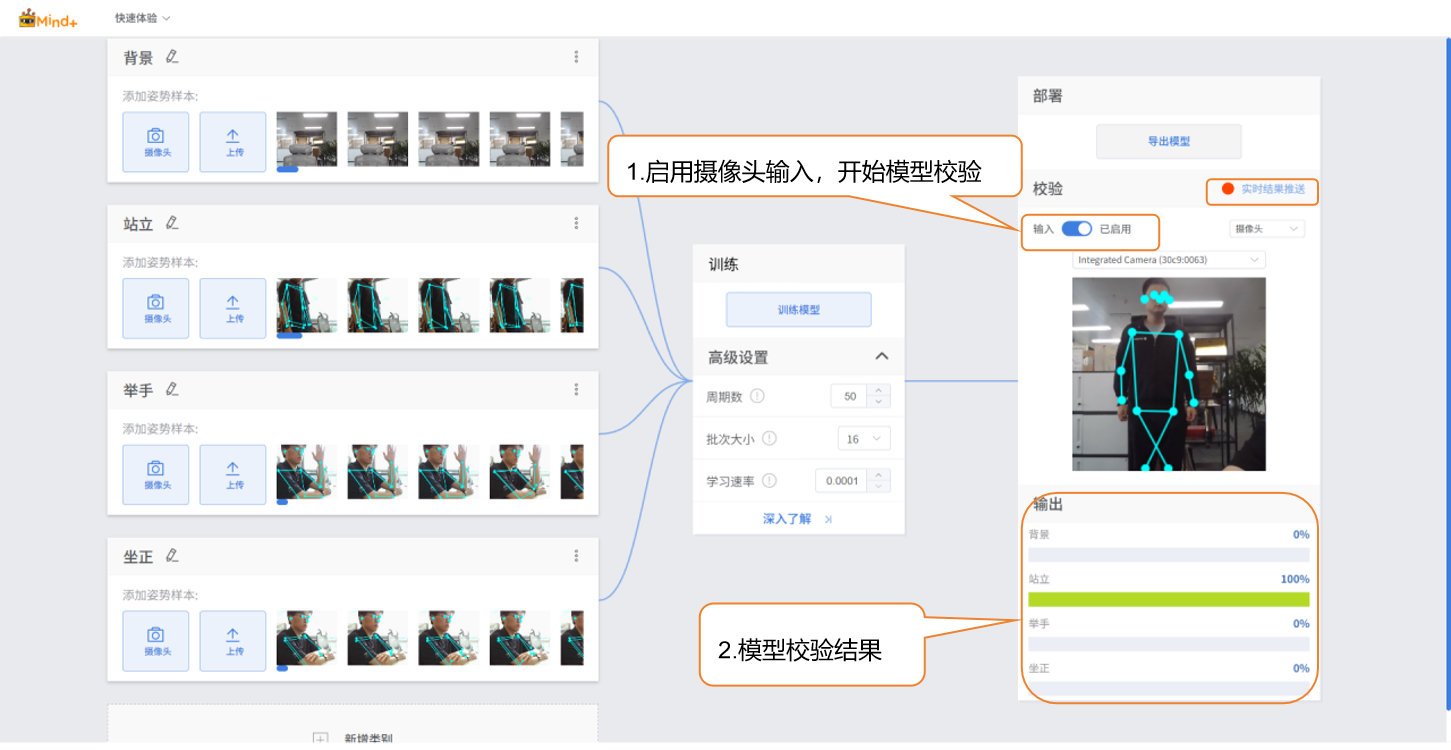
Task: Click the edit pencil beside 站立
Action: tap(173, 223)
